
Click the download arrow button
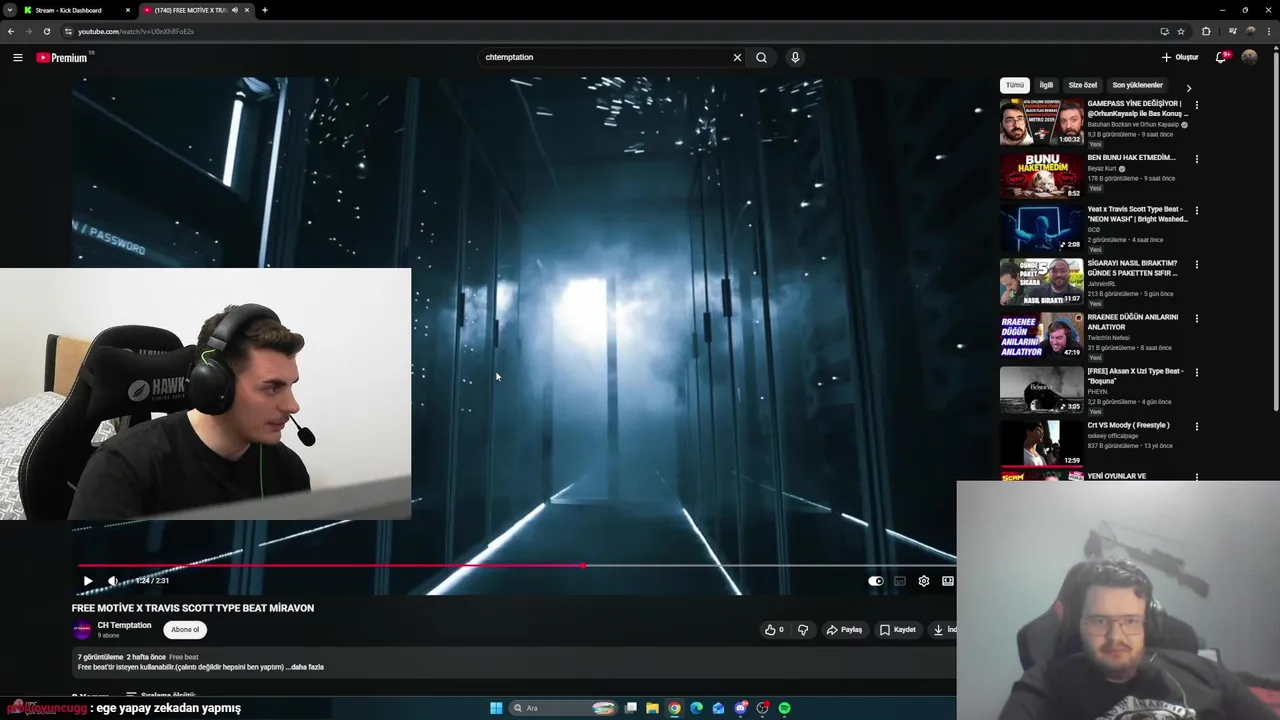pyautogui.click(x=942, y=630)
